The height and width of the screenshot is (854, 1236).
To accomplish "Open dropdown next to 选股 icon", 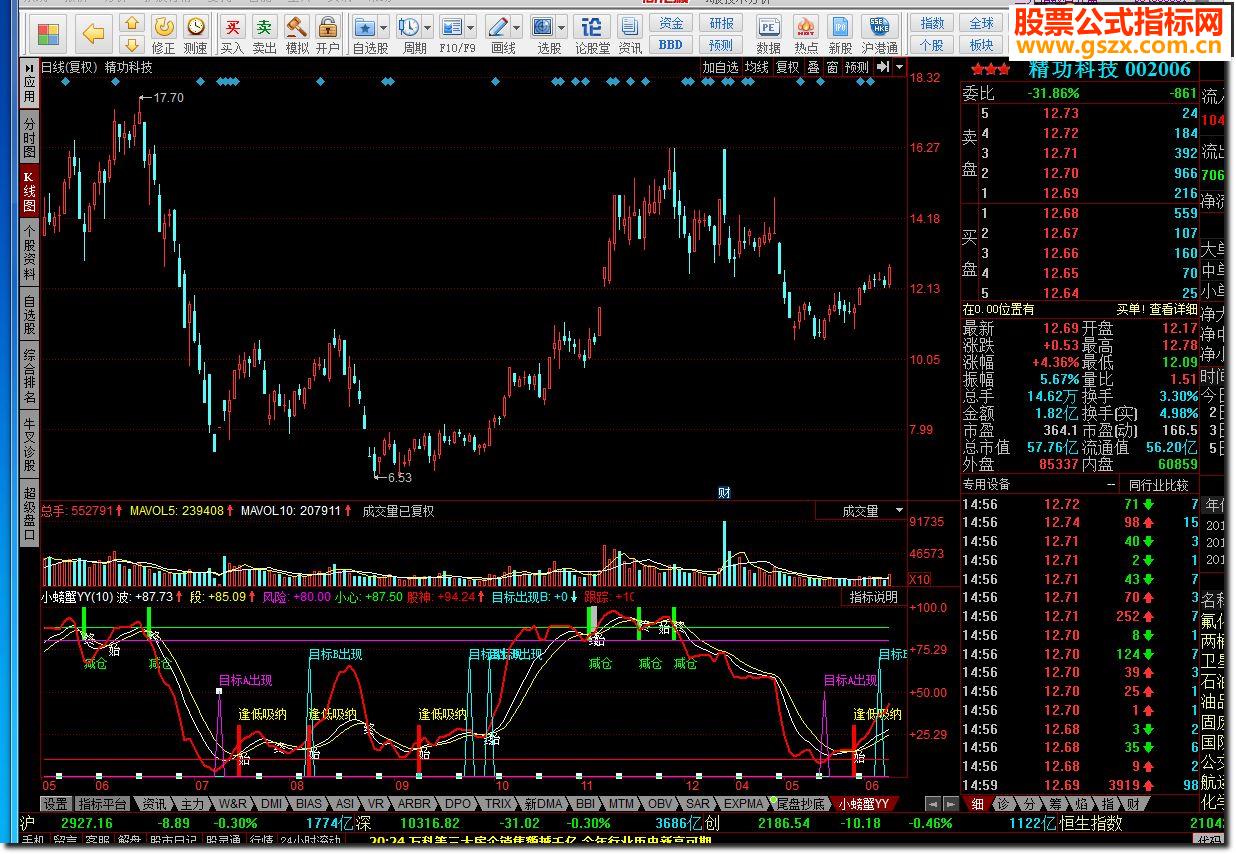I will (562, 27).
